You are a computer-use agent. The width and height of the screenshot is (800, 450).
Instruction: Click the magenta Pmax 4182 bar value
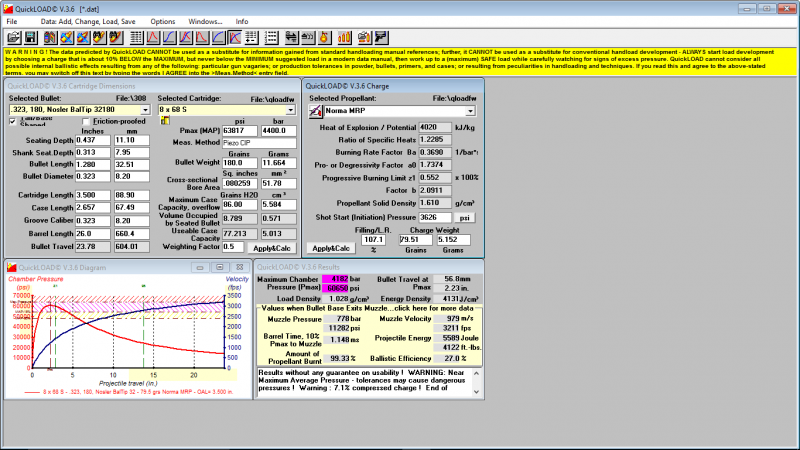coord(335,279)
